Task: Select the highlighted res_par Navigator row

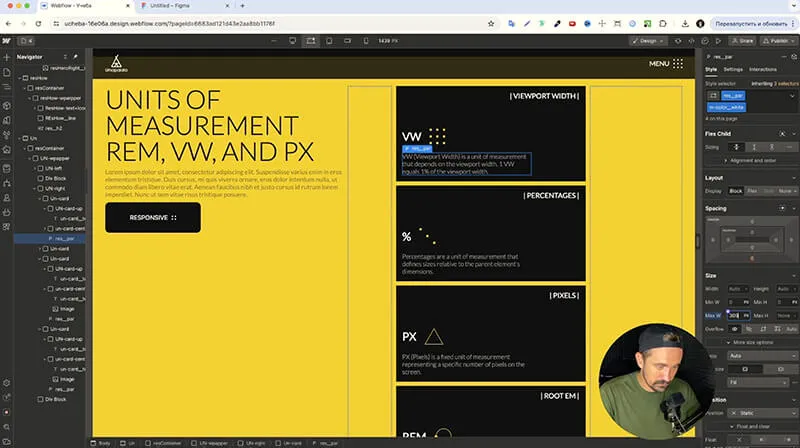Action: click(49, 238)
